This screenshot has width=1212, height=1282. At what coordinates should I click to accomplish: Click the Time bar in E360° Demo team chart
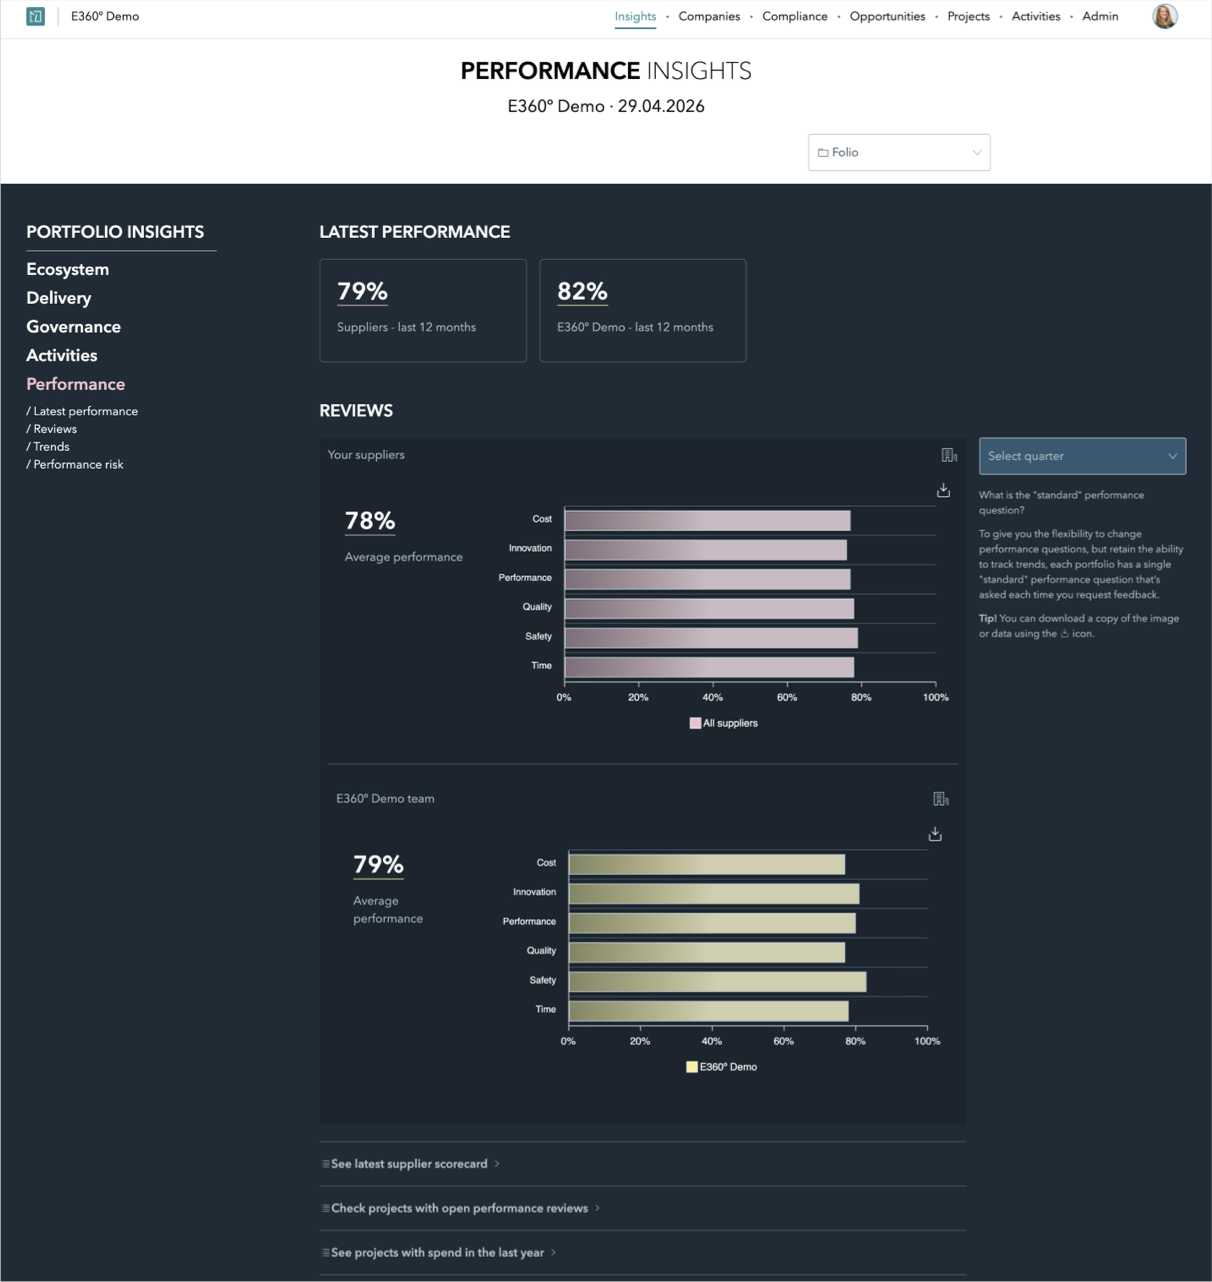click(x=708, y=1011)
